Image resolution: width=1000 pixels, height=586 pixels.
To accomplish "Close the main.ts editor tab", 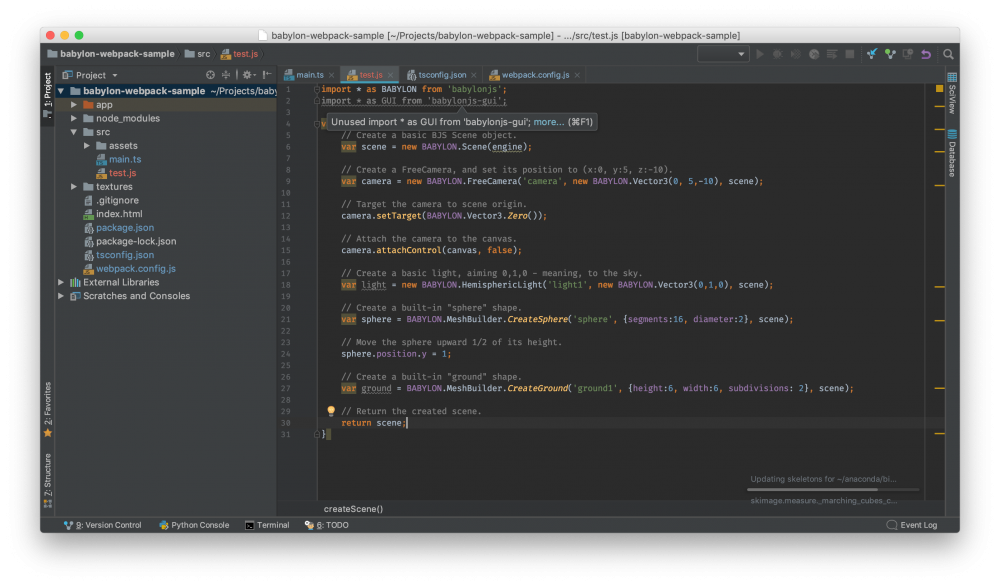I will pyautogui.click(x=332, y=75).
